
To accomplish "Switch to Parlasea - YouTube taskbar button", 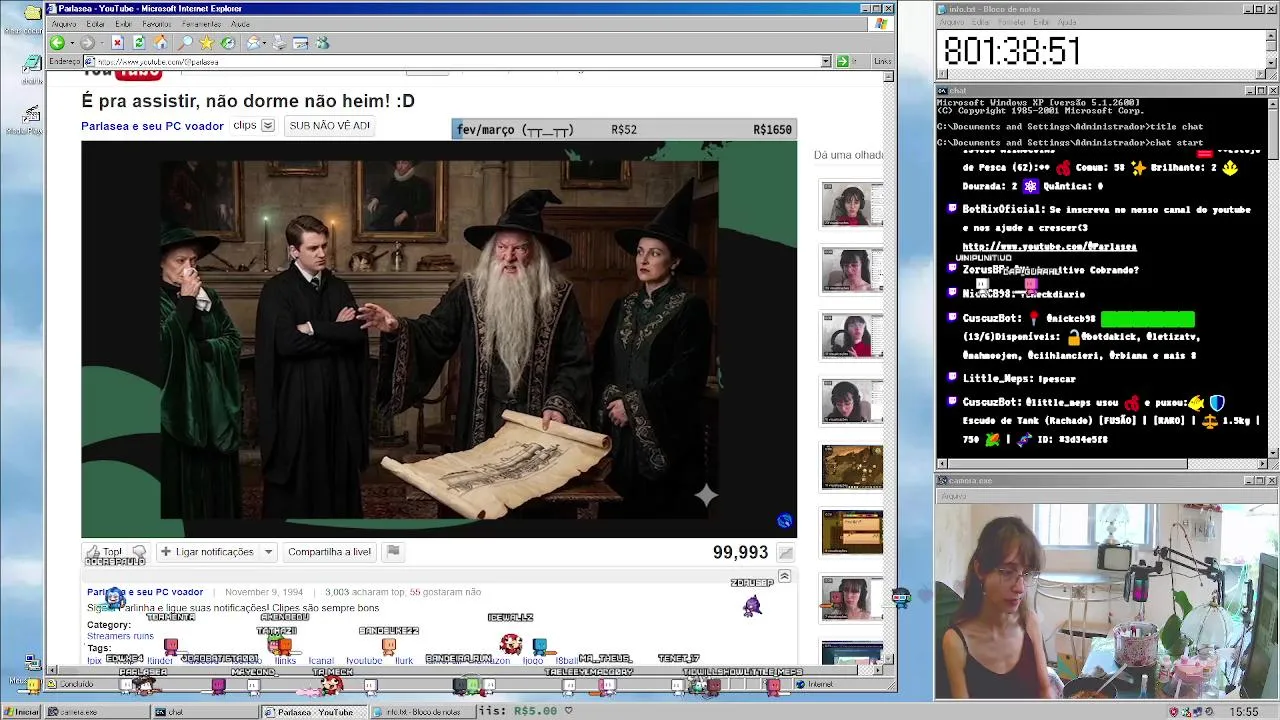I will click(x=313, y=712).
